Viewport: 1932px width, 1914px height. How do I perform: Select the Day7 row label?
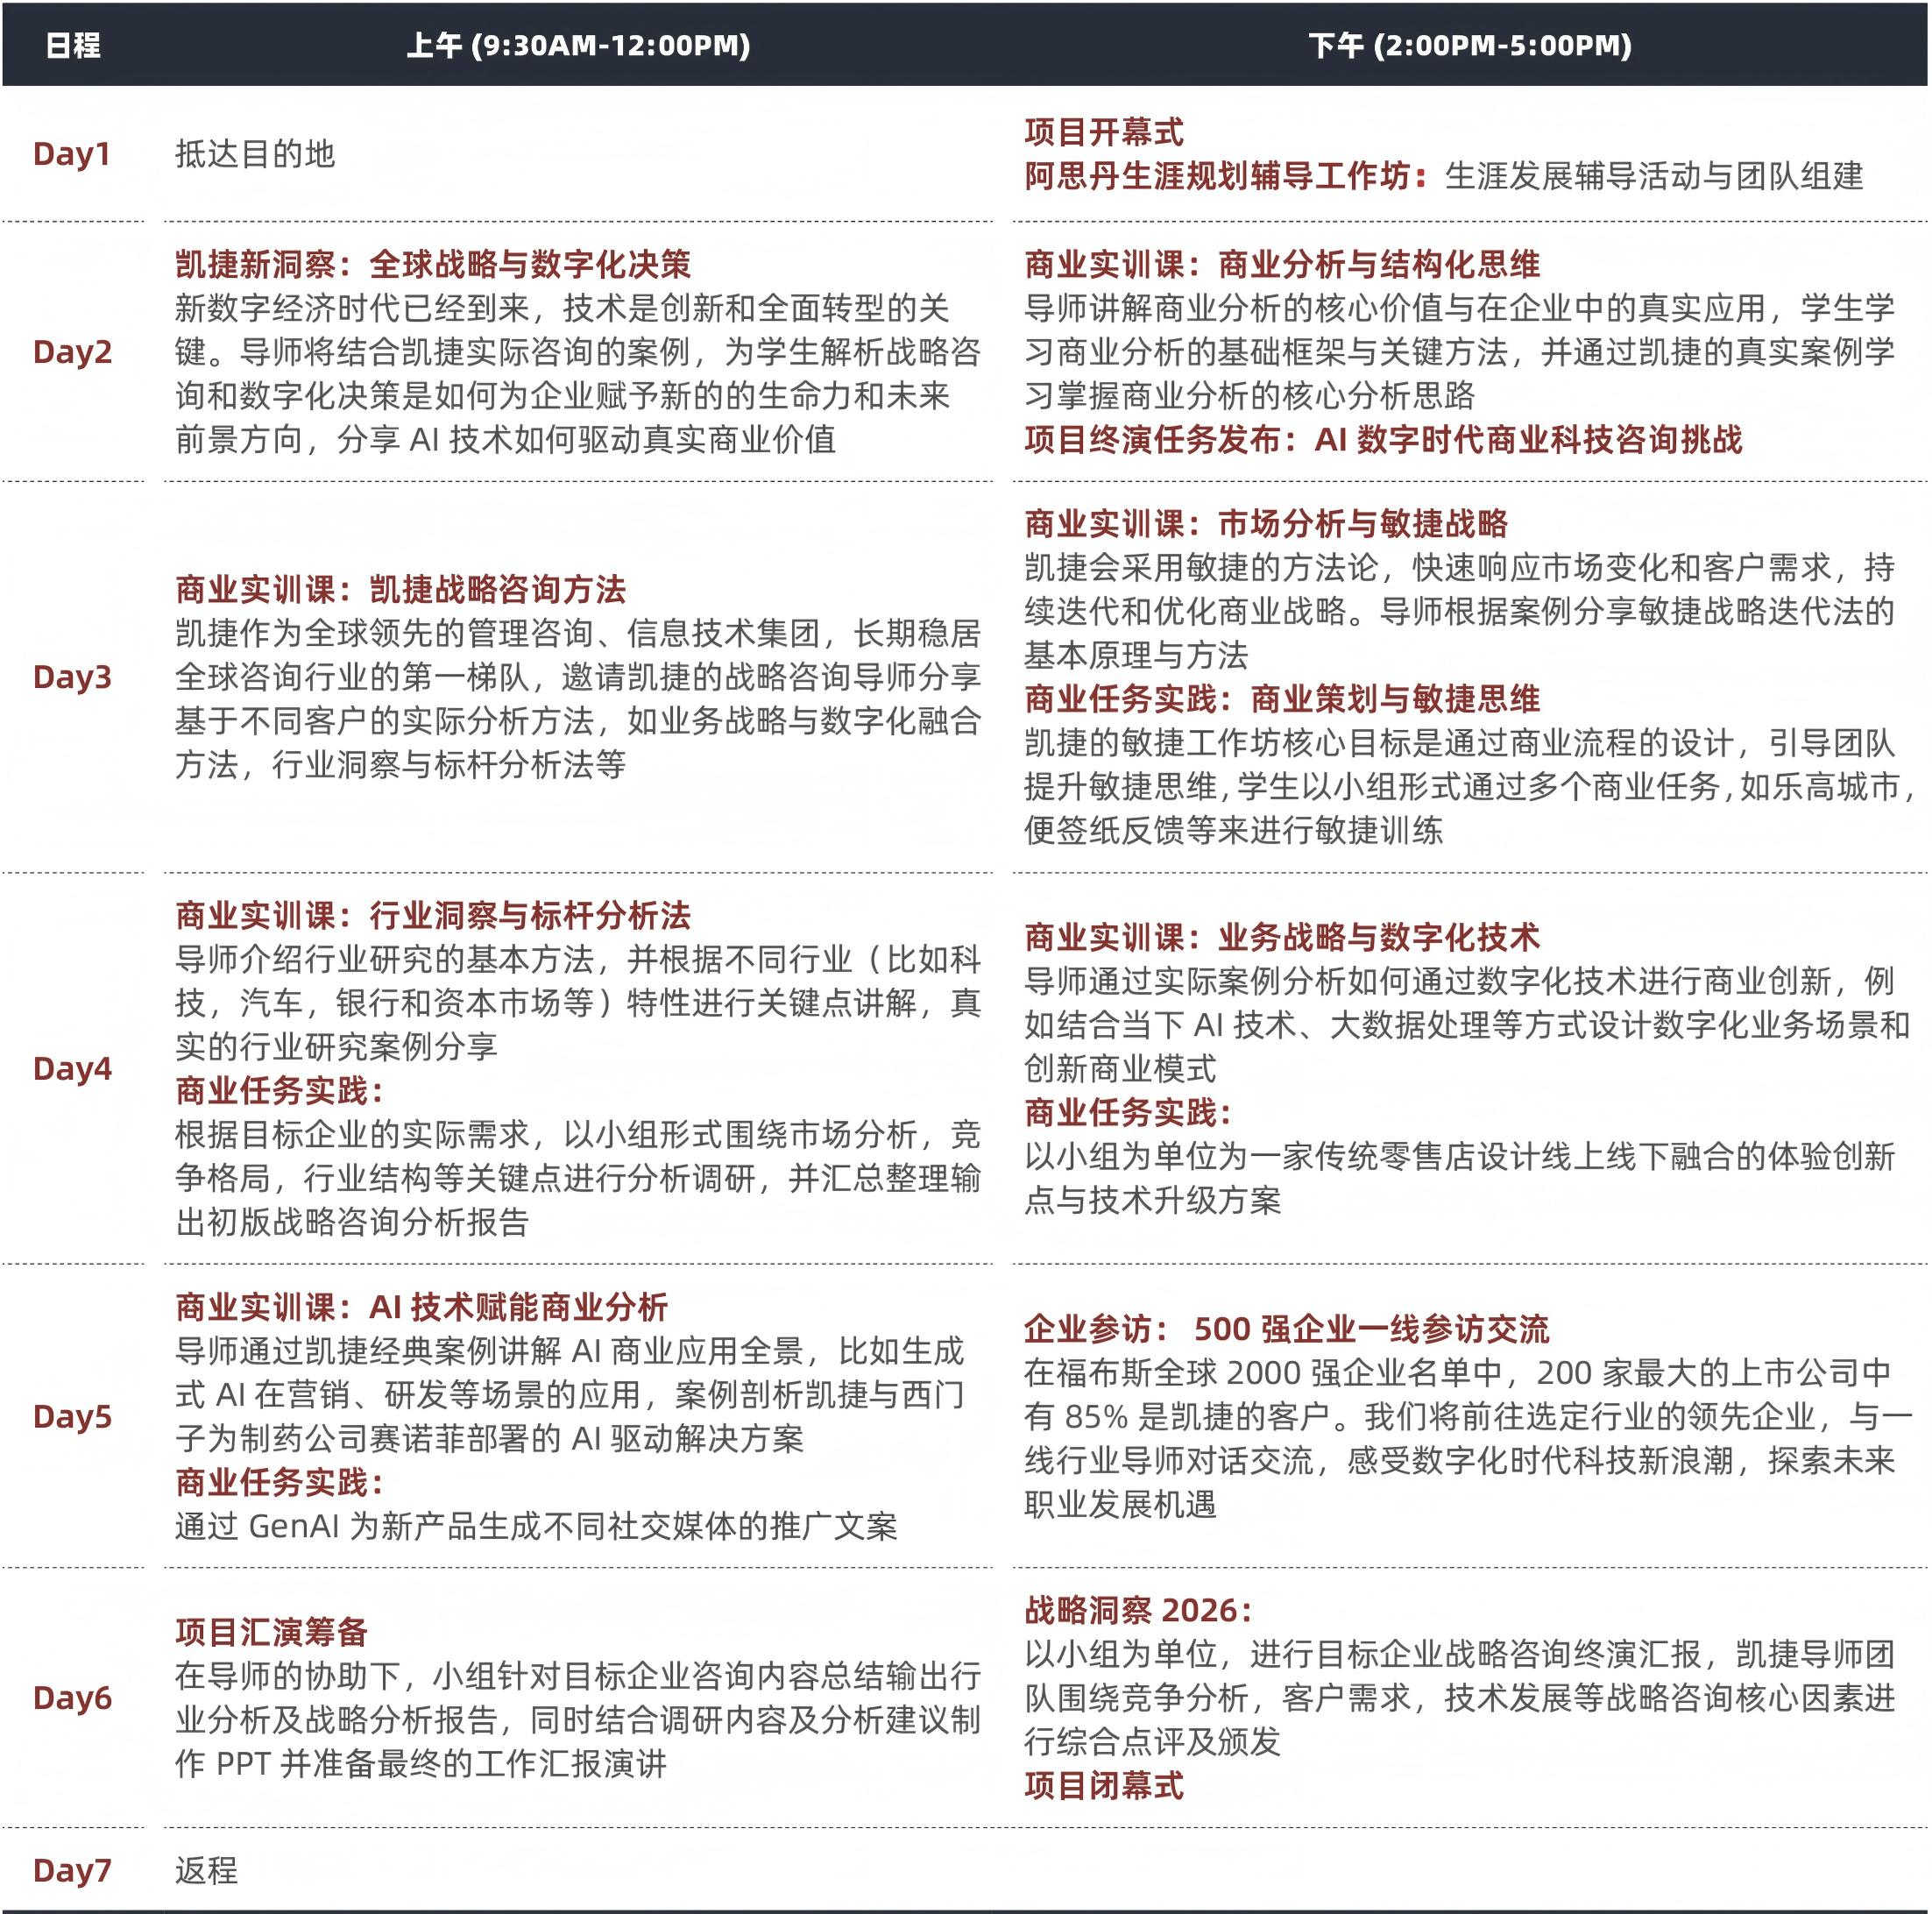click(72, 1871)
